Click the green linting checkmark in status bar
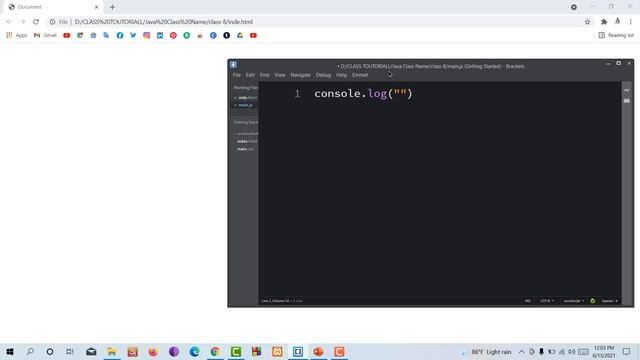The width and height of the screenshot is (640, 360). pos(593,301)
